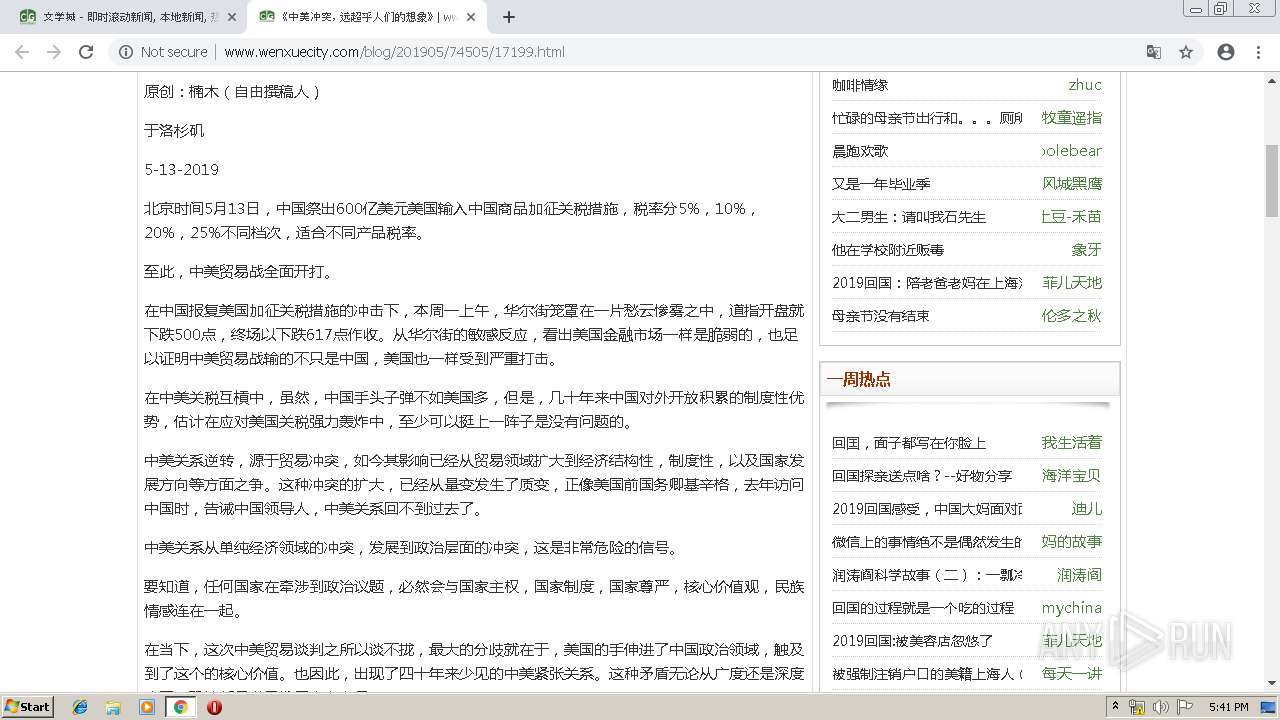Open author link 润涛阎
The height and width of the screenshot is (720, 1280).
point(1080,575)
